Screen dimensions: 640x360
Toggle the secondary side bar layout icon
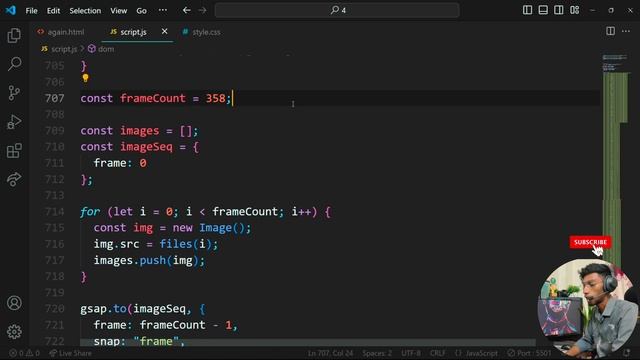coord(559,10)
